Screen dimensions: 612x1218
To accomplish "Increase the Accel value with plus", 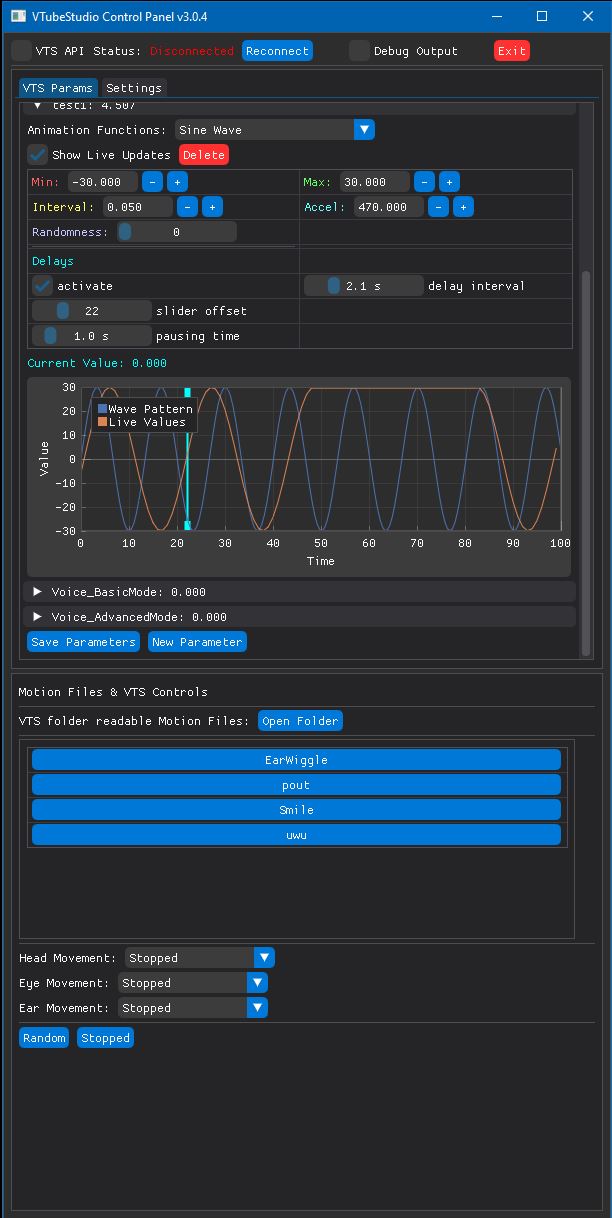I will click(463, 207).
